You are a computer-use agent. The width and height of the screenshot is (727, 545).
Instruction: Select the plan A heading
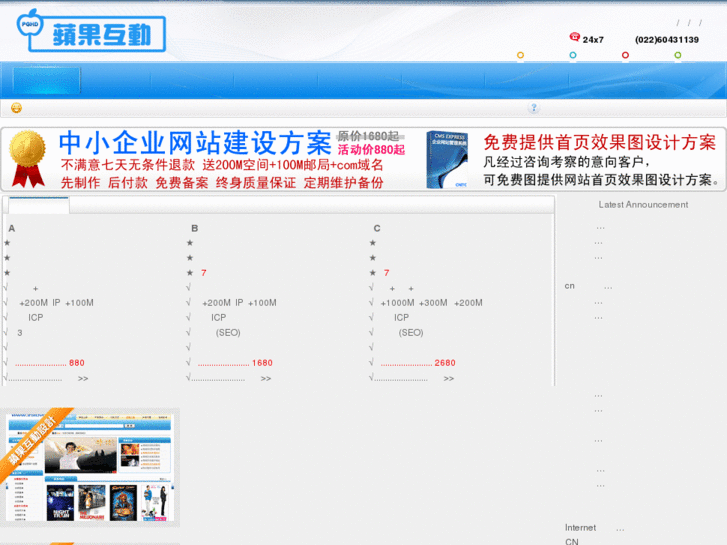[12, 228]
